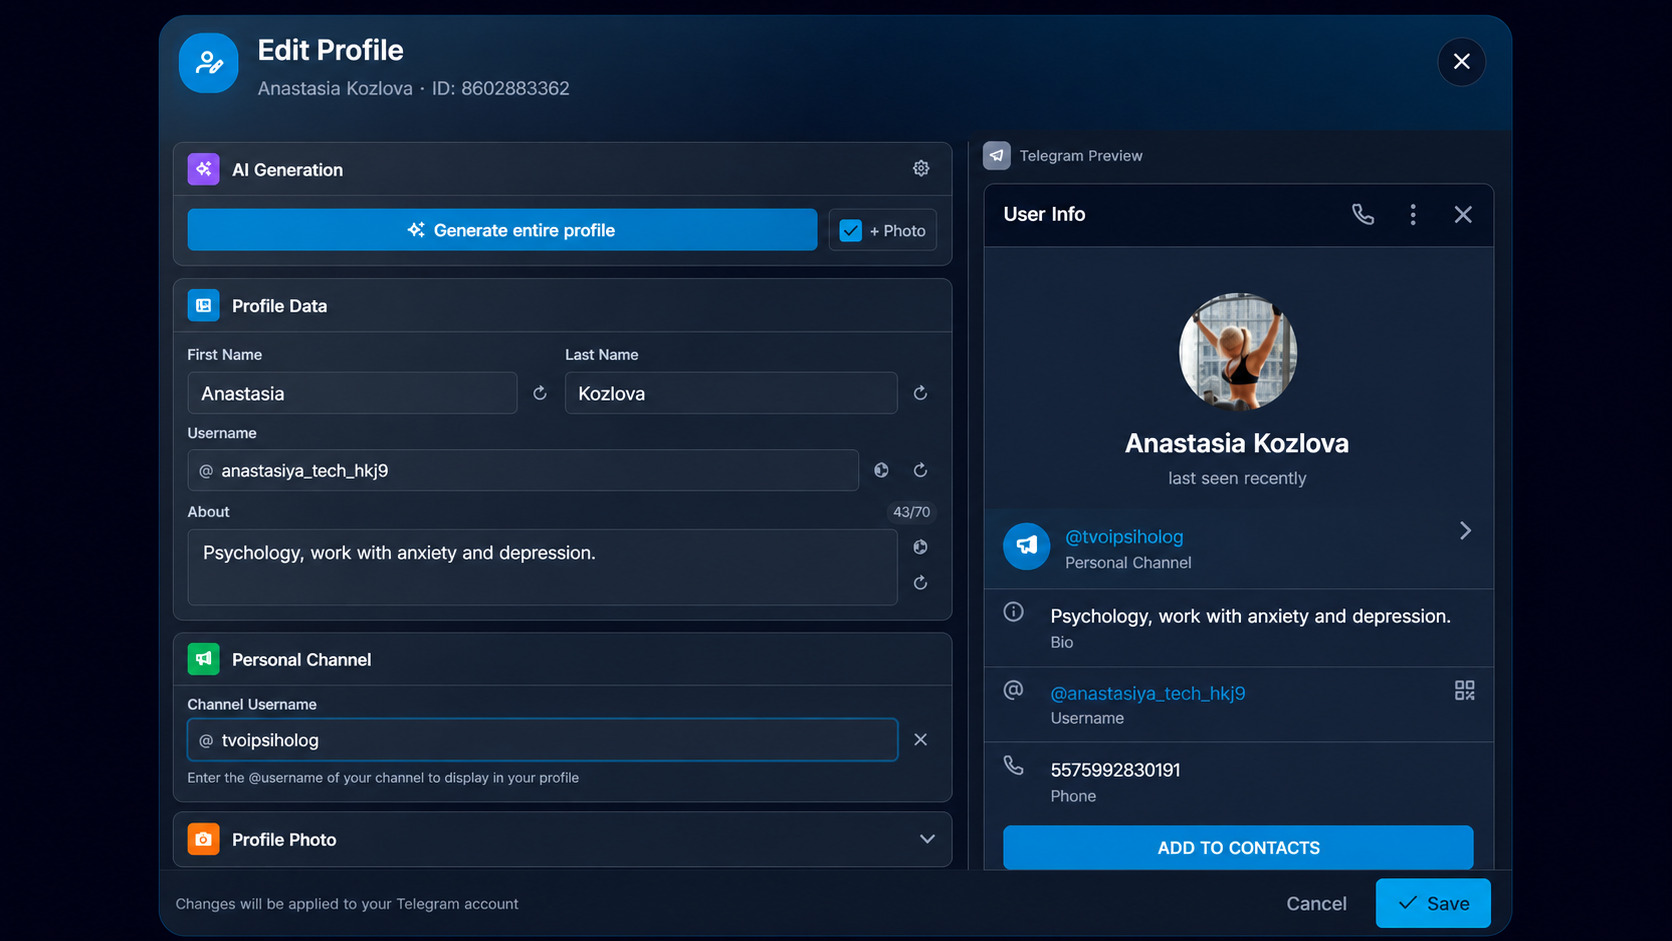Clear the Channel Username field
Viewport: 1672px width, 941px height.
pyautogui.click(x=920, y=740)
